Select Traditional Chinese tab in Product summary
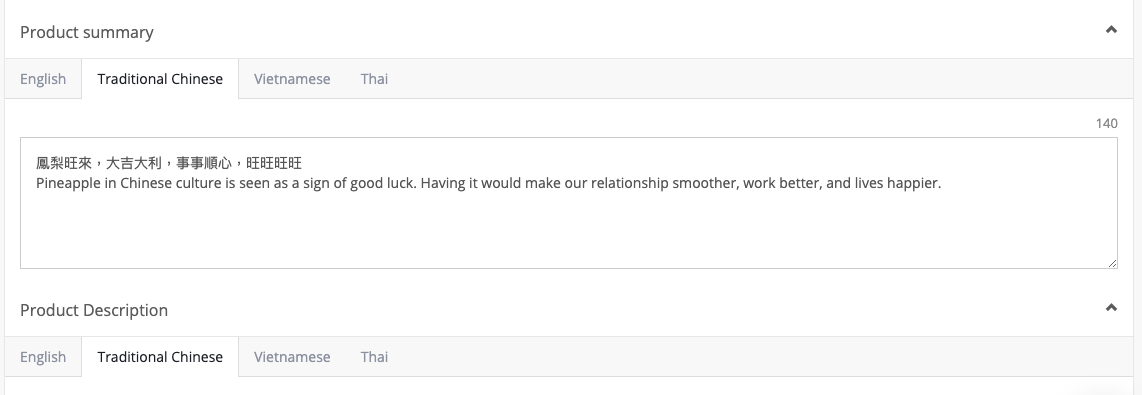 pos(160,79)
